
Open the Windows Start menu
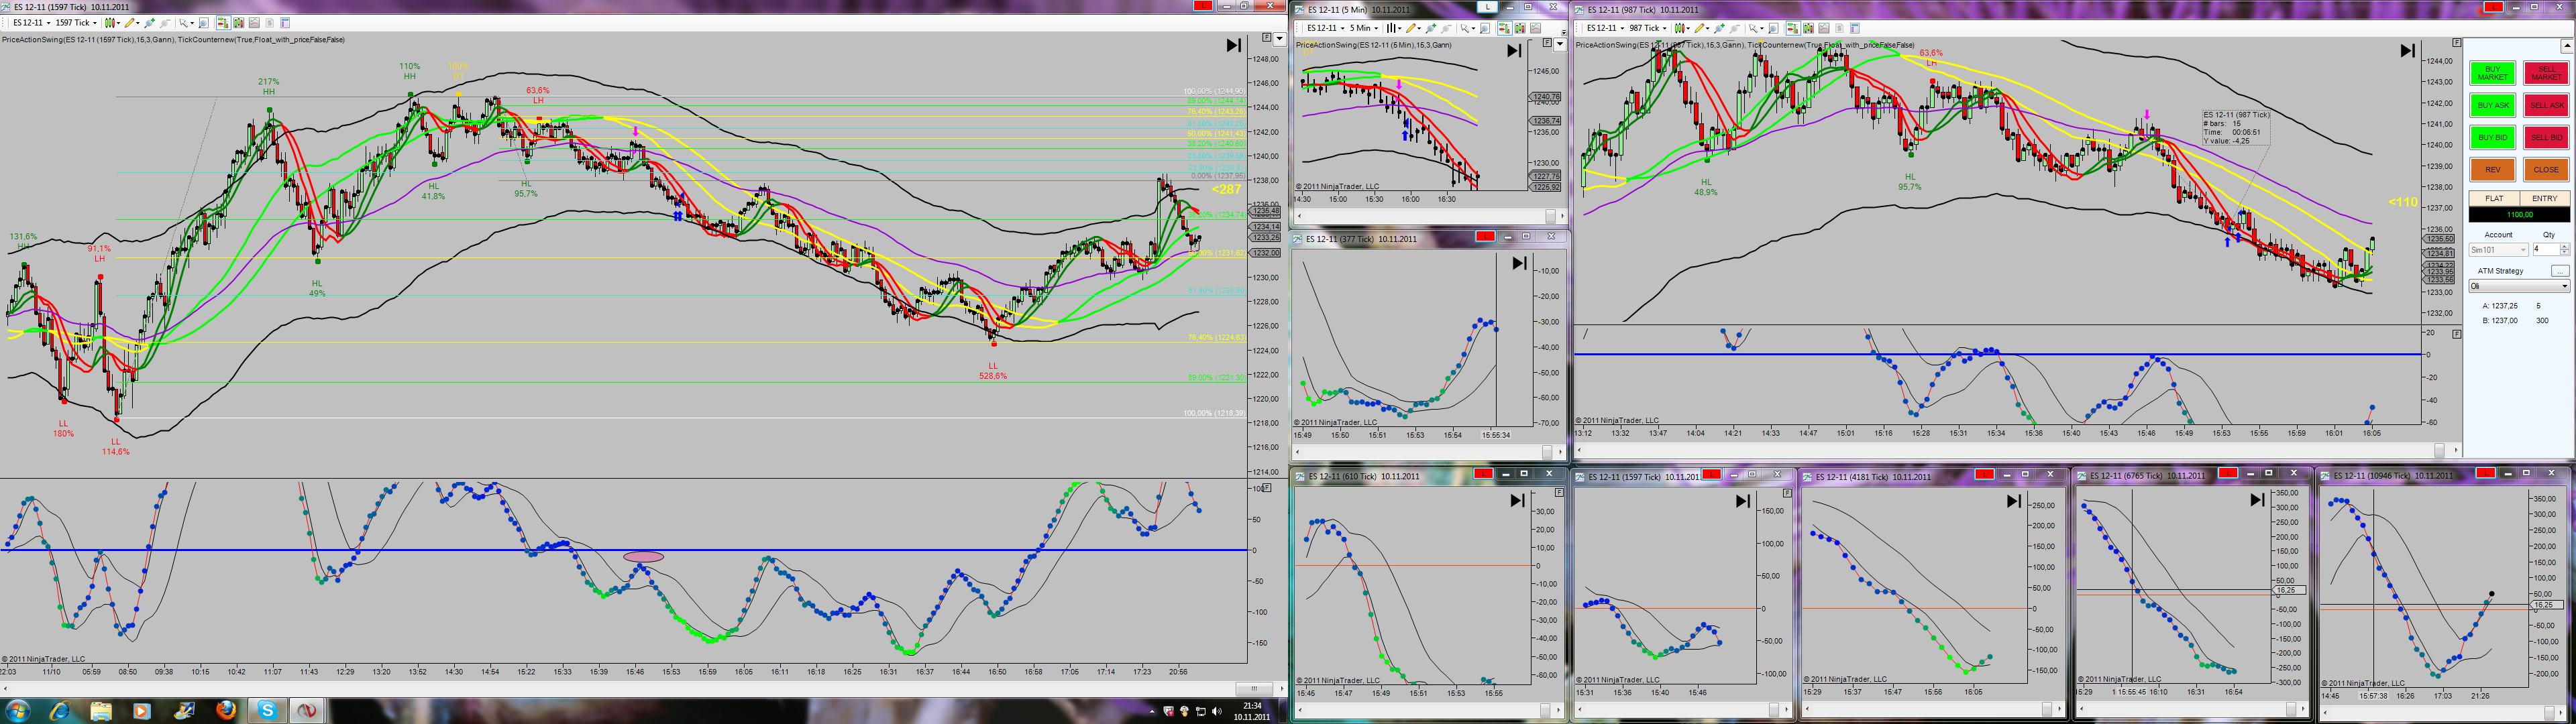18,711
